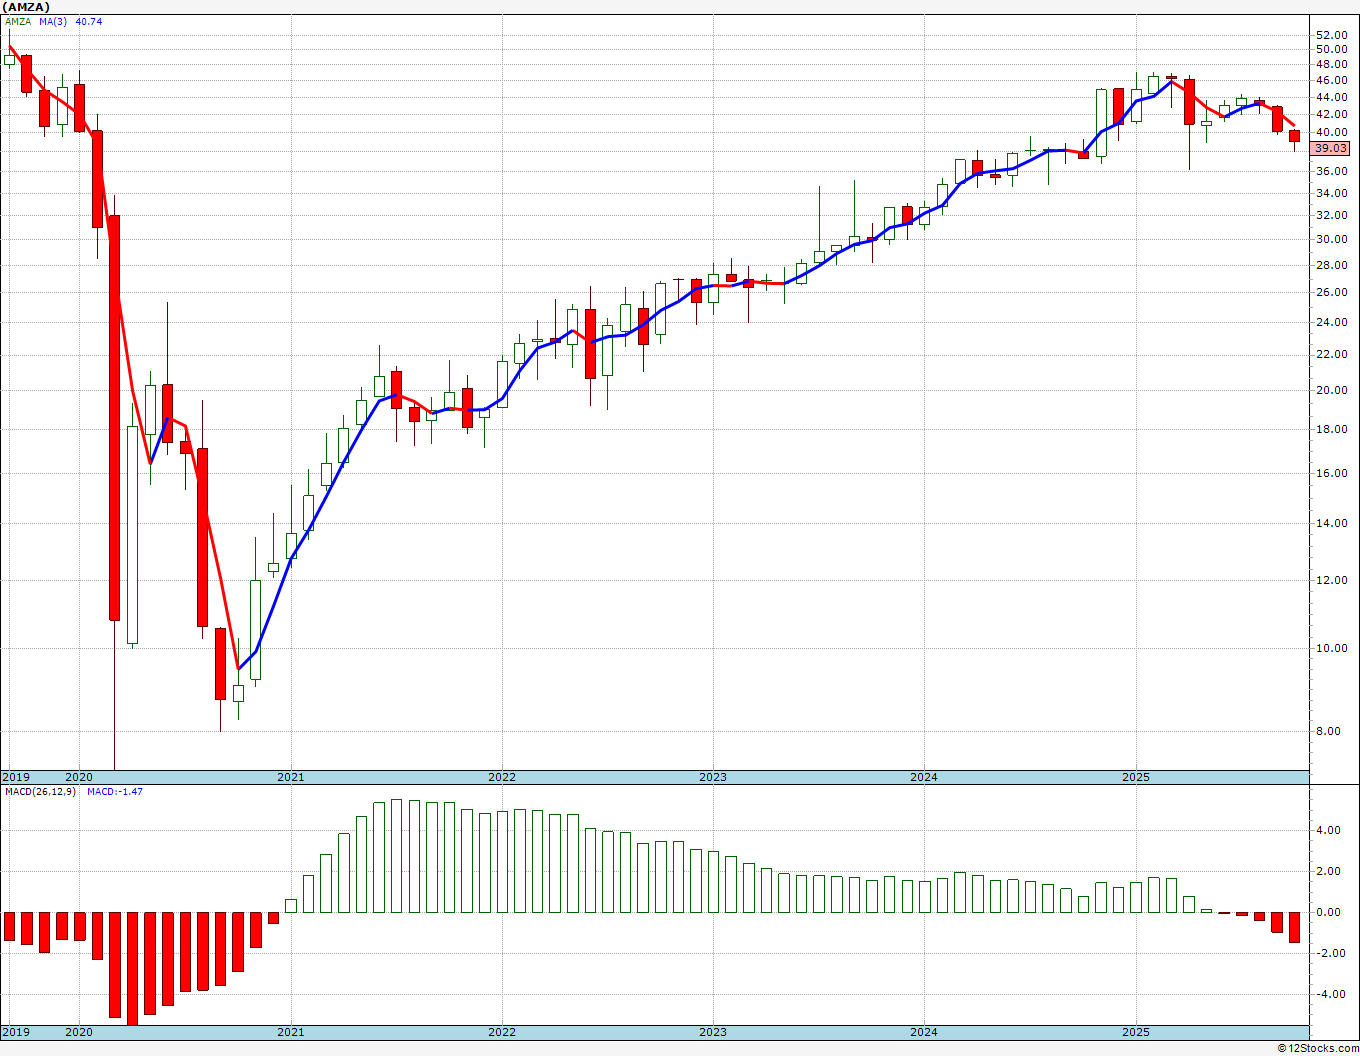Select the 2022 marker on price timeline
This screenshot has height=1056, width=1360.
pyautogui.click(x=501, y=777)
